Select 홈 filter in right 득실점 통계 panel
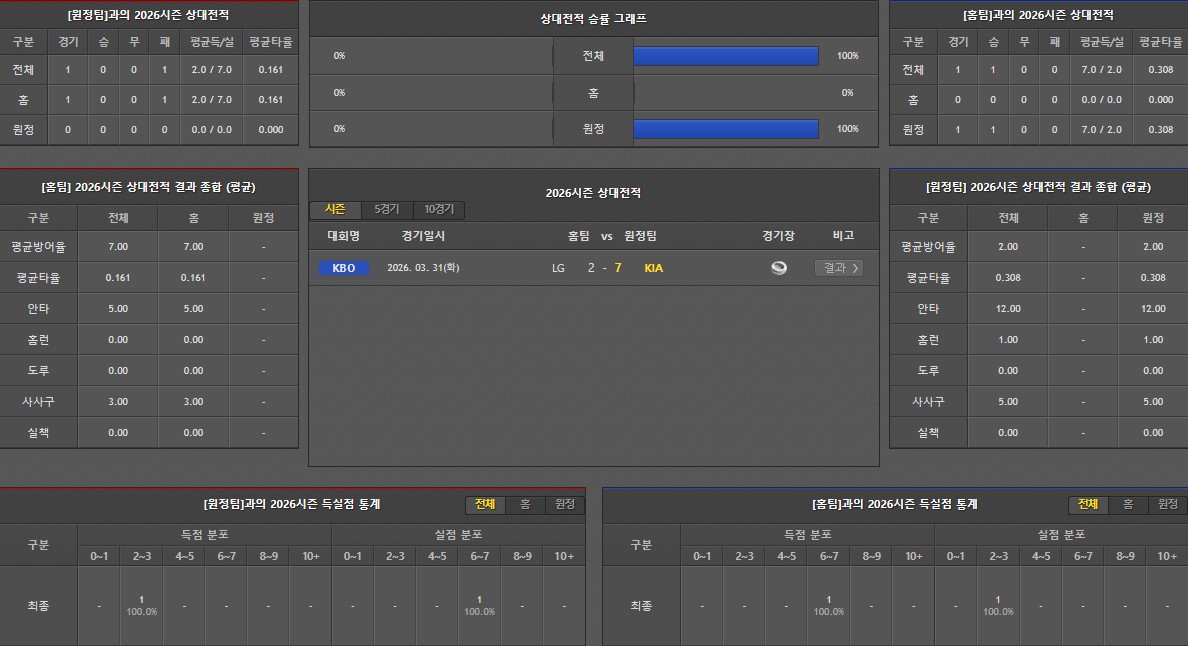Viewport: 1188px width, 646px height. (1128, 505)
